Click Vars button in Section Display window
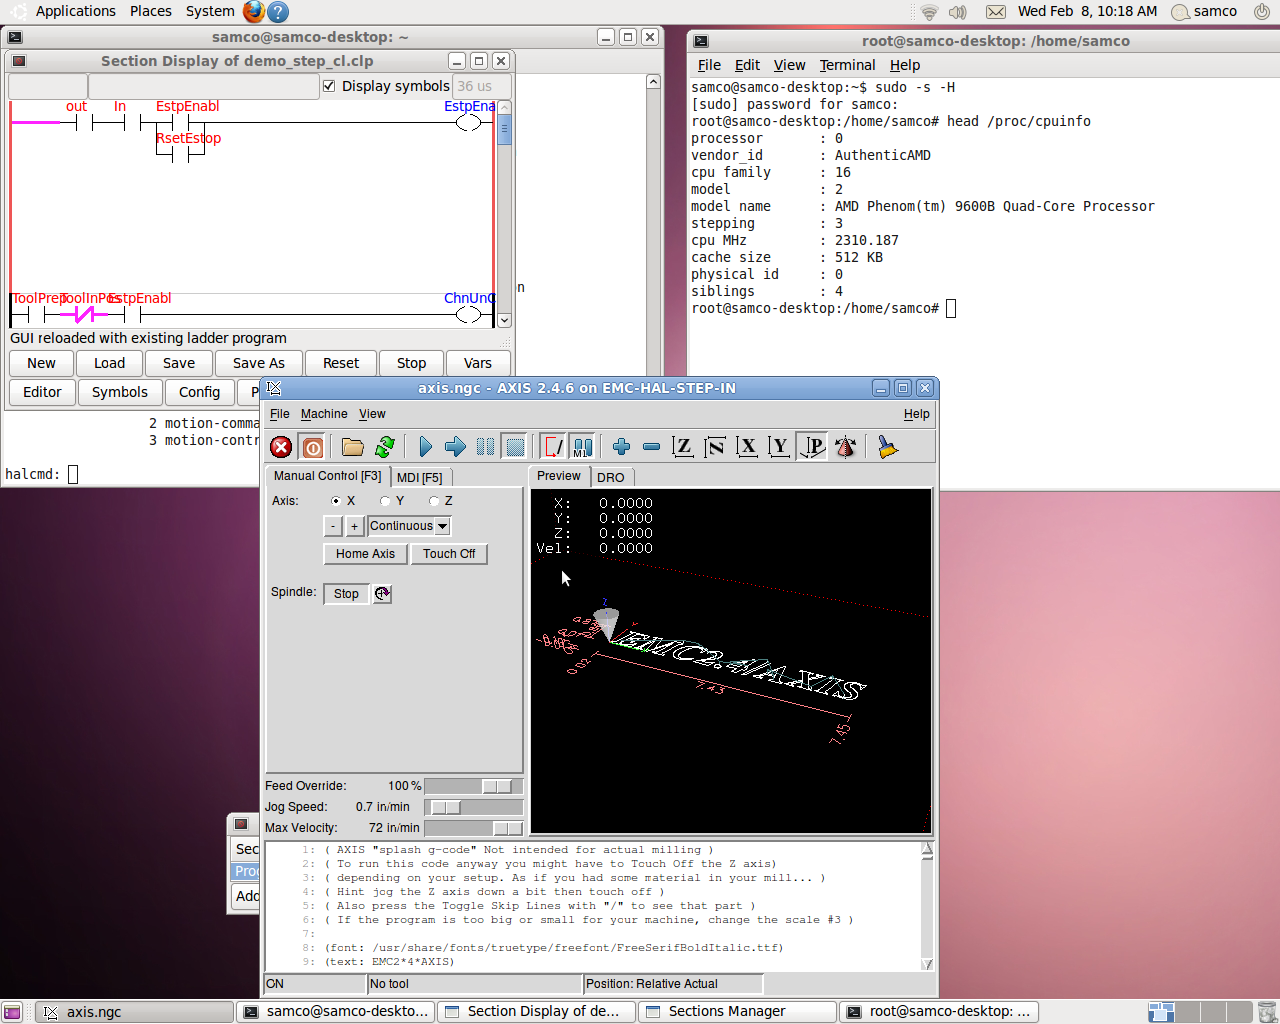 point(478,363)
